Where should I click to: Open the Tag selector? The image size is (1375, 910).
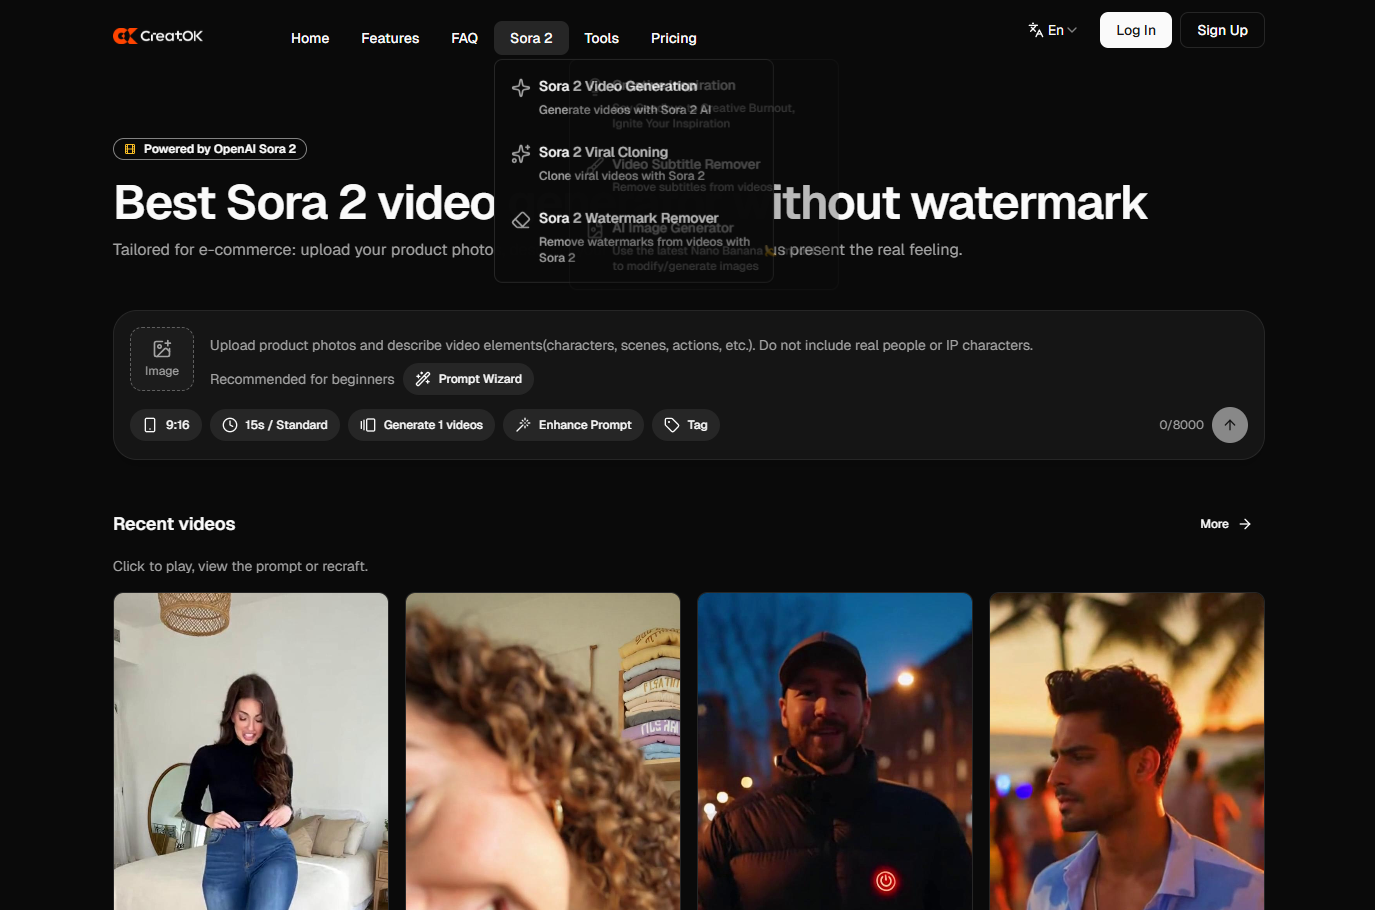(x=686, y=425)
